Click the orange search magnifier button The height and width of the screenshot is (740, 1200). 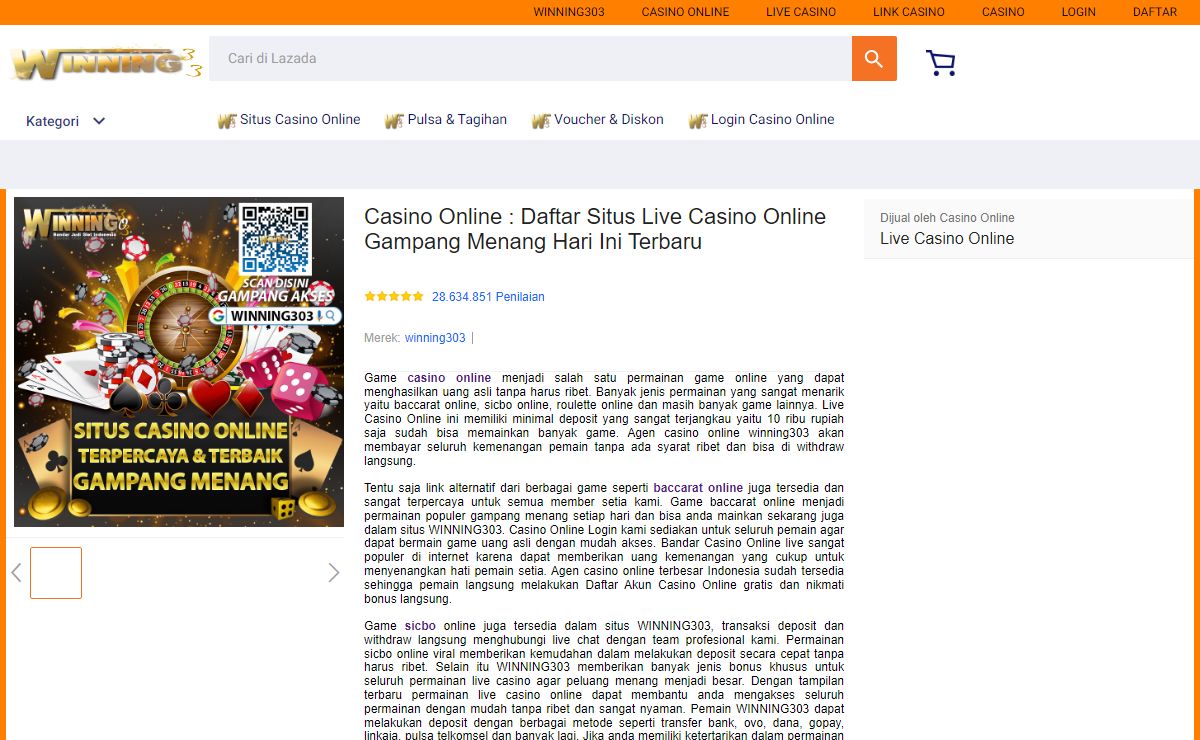pyautogui.click(x=874, y=59)
